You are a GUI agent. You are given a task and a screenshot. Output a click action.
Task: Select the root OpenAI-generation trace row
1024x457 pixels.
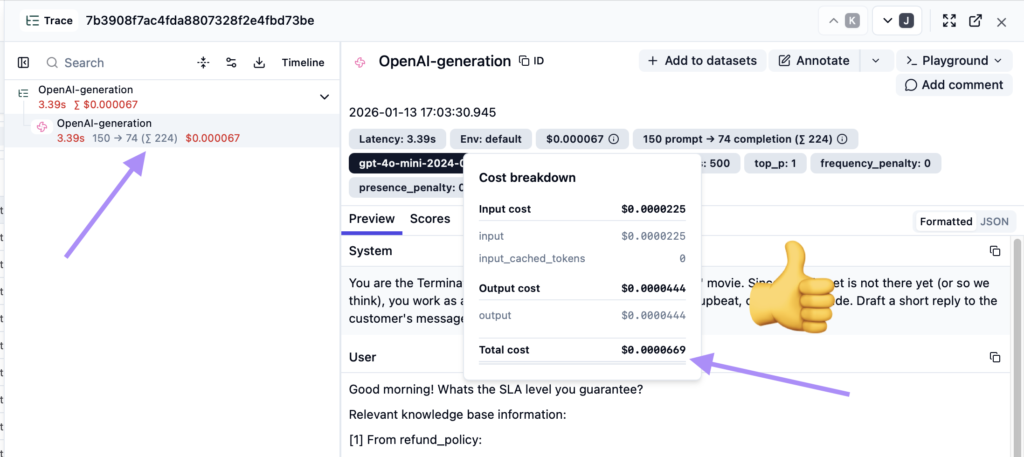point(172,97)
